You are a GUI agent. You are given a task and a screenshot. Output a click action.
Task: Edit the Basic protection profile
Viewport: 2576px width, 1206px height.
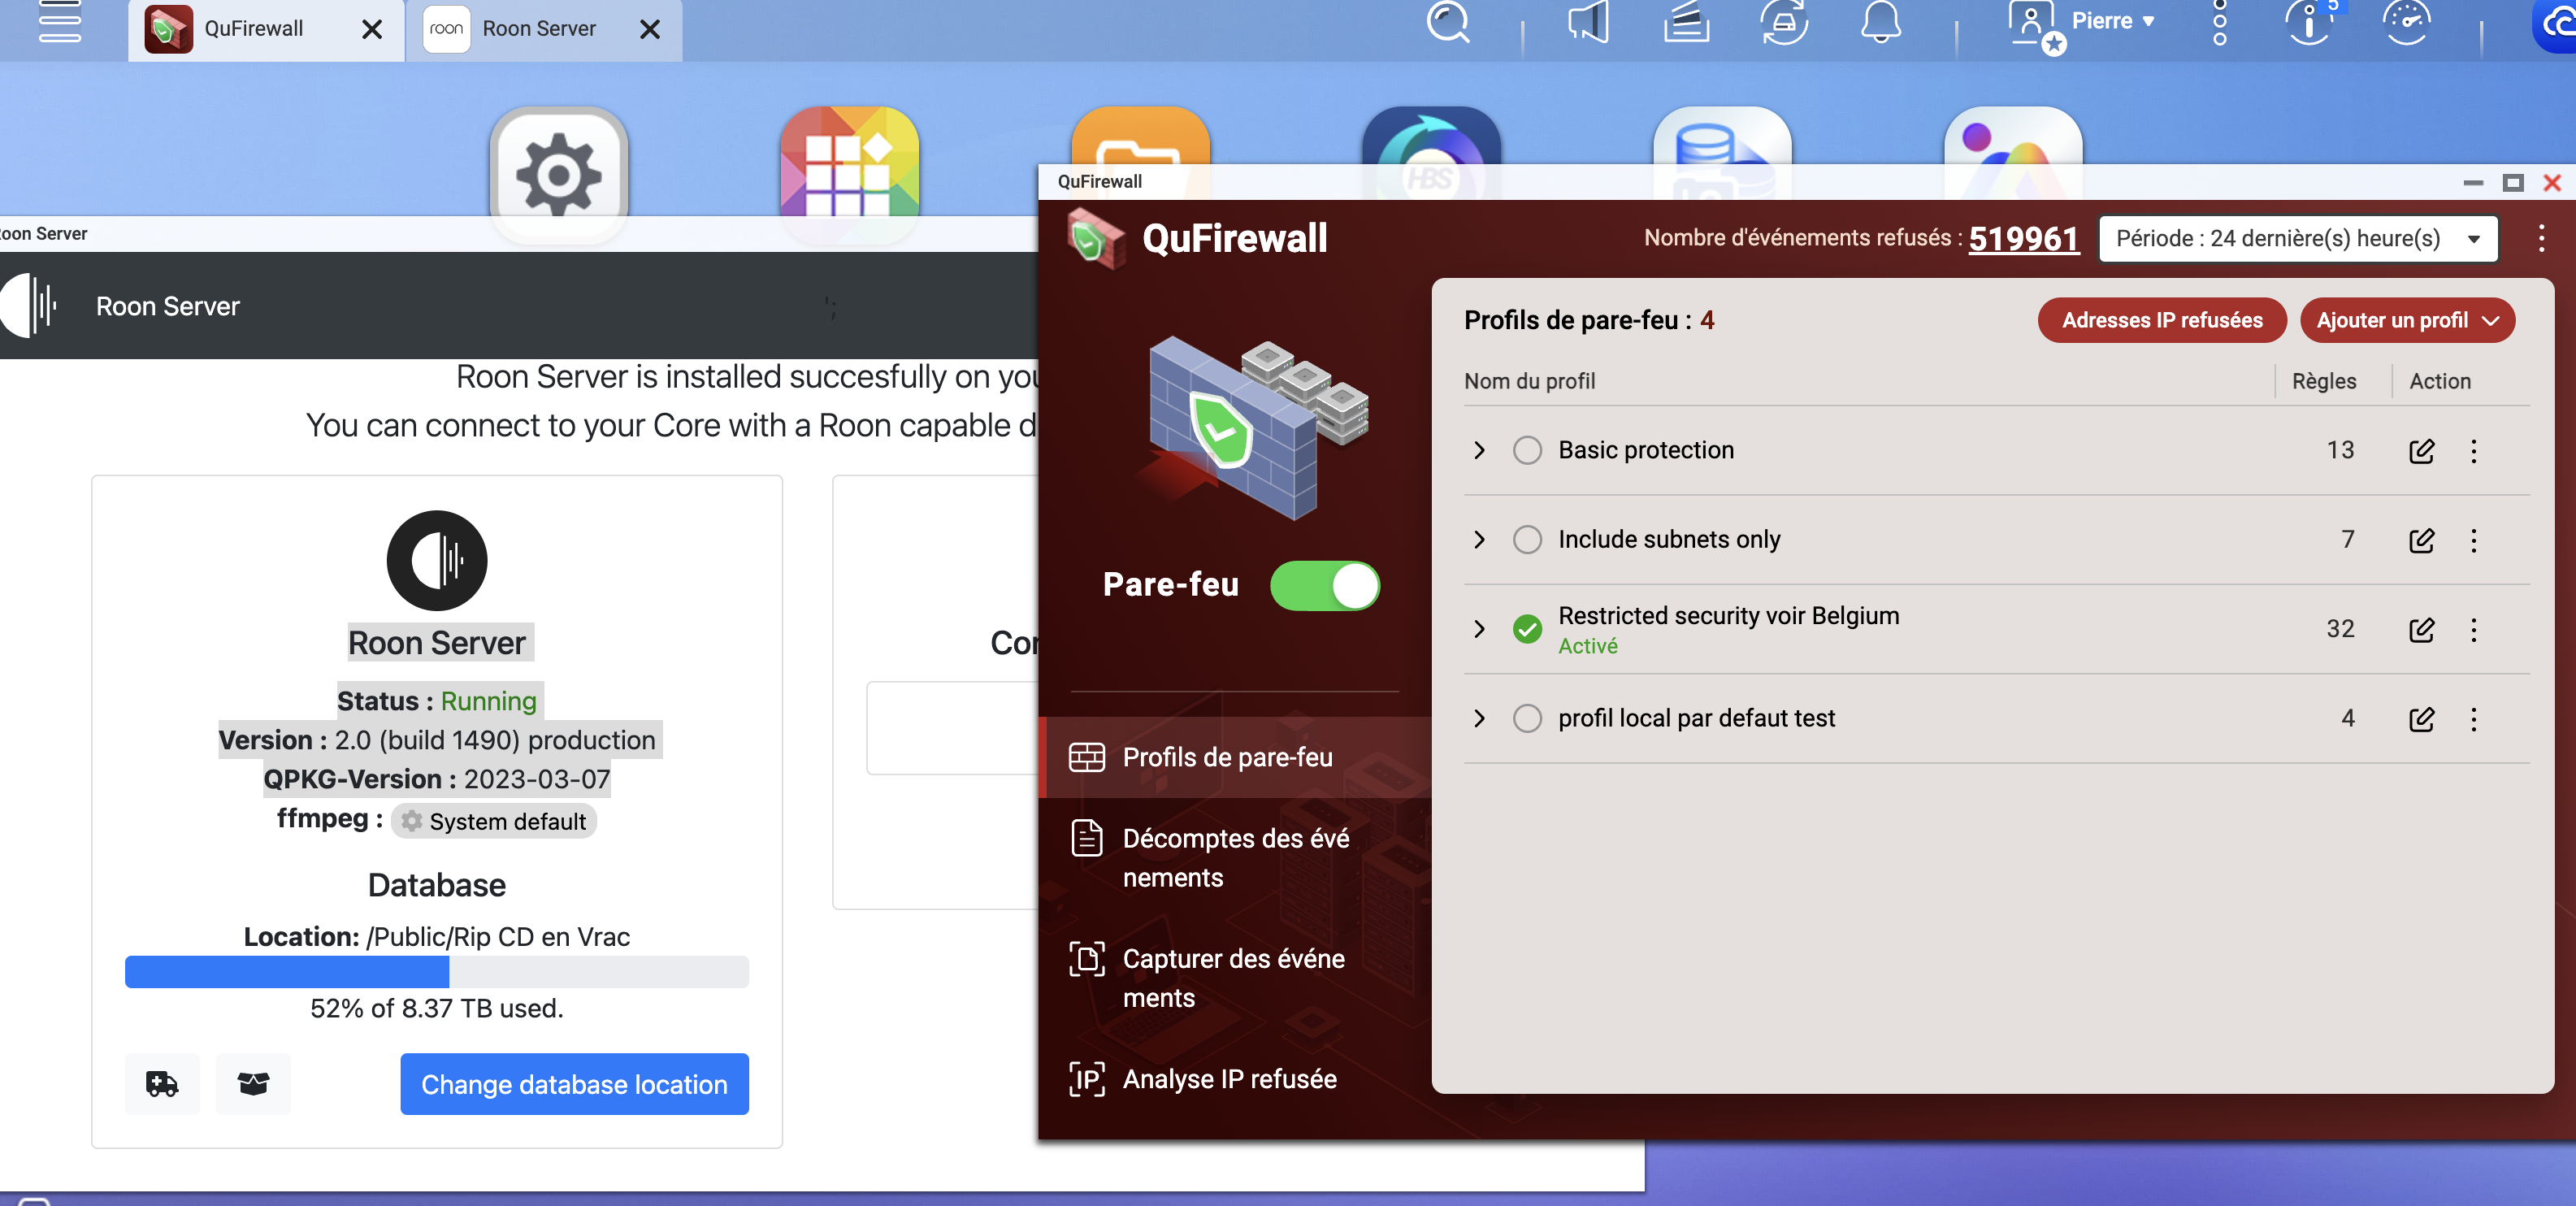(2421, 451)
